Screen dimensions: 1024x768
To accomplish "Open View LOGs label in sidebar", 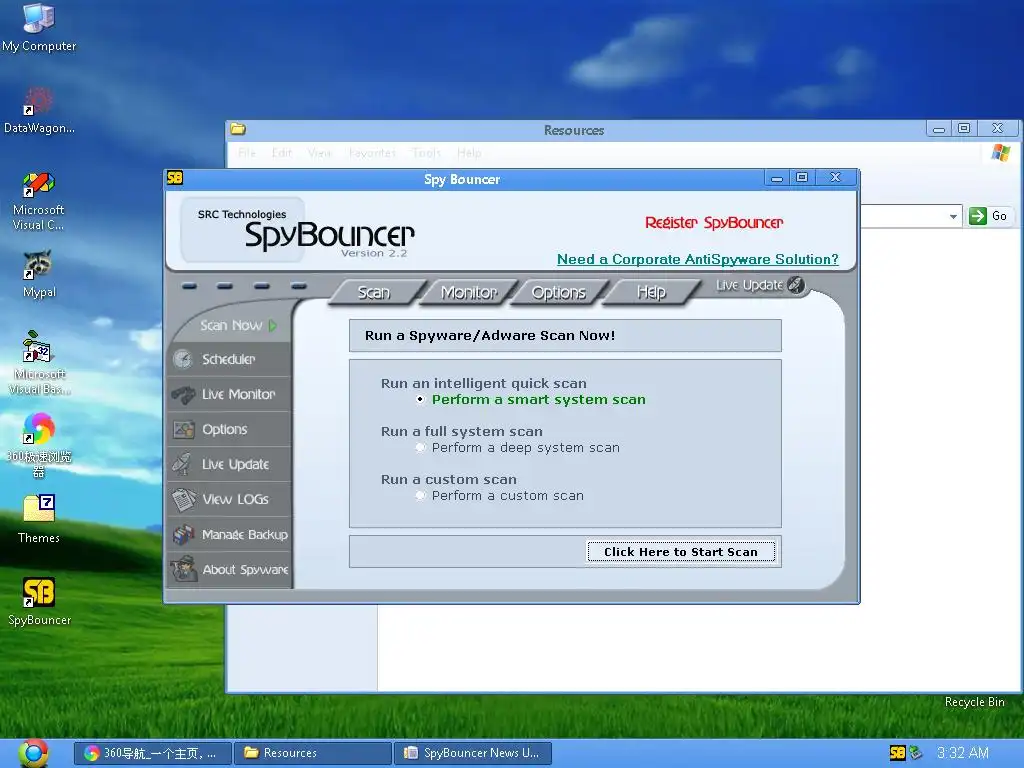I will (235, 500).
